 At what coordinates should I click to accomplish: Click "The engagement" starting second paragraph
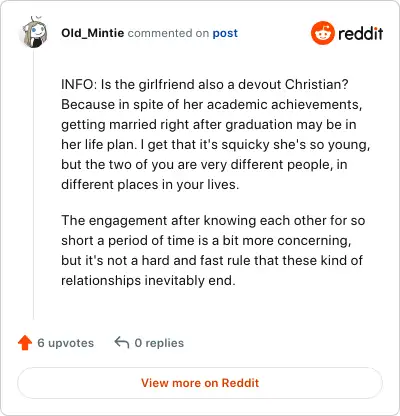(114, 221)
